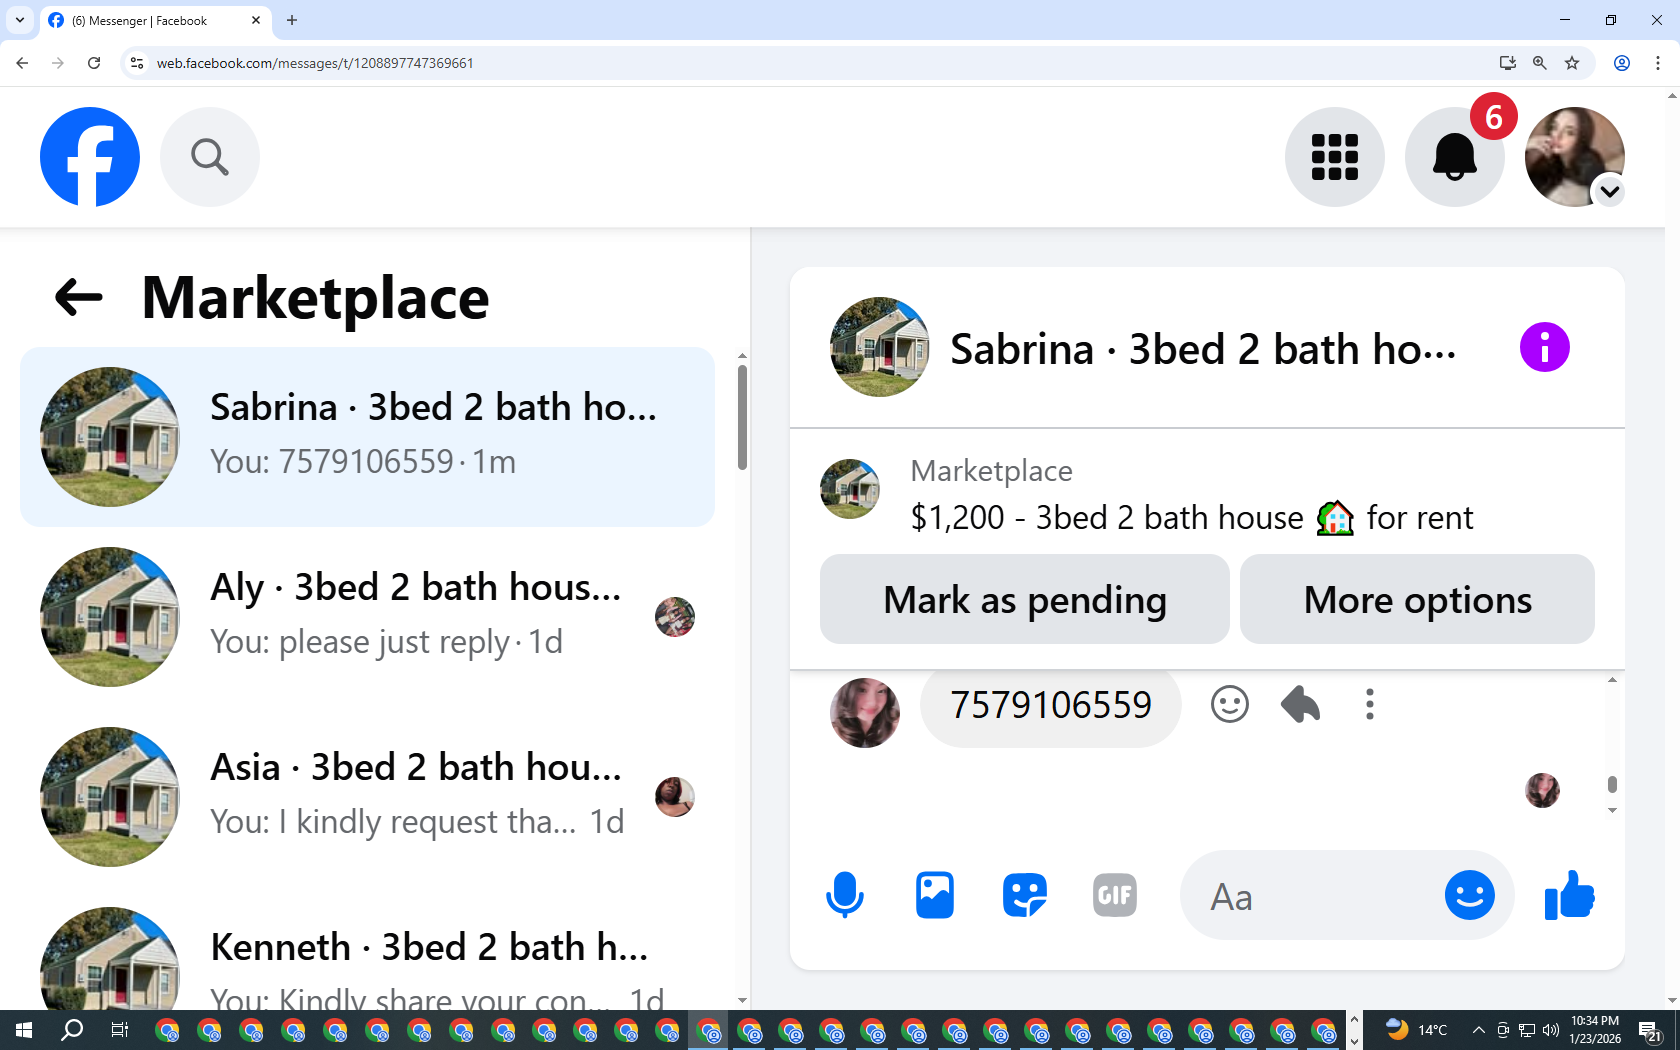The image size is (1680, 1050).
Task: React to the 7579106559 message with emoji
Action: click(1230, 704)
